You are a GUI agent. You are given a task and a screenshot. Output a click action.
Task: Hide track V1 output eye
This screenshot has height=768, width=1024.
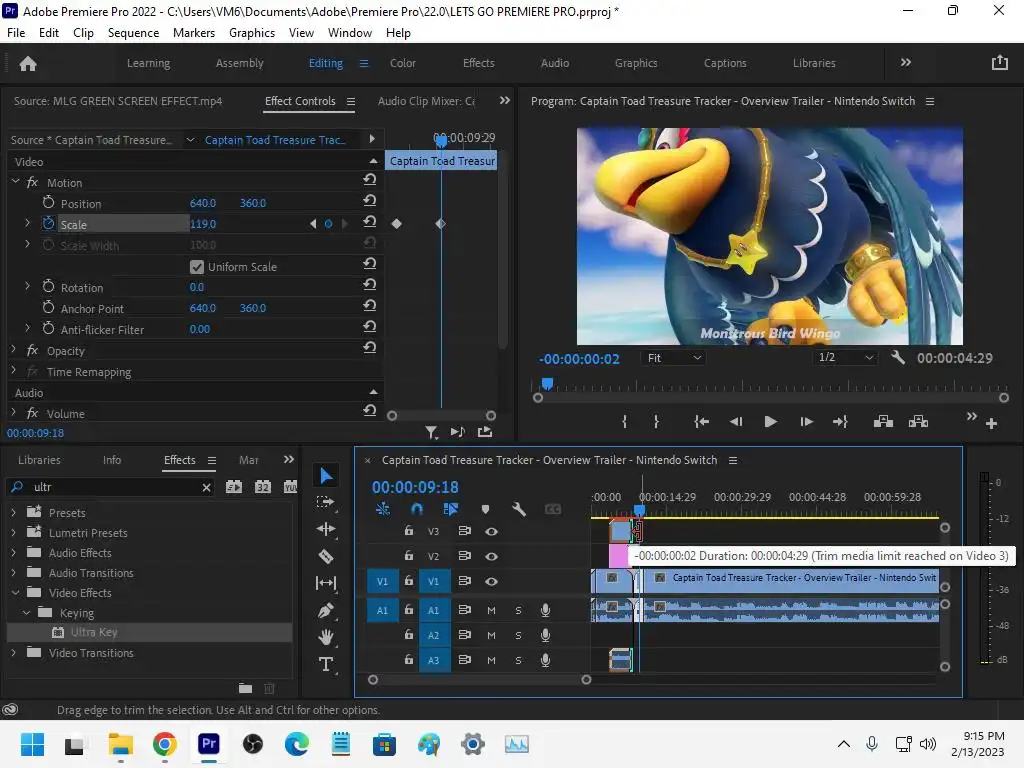point(492,581)
